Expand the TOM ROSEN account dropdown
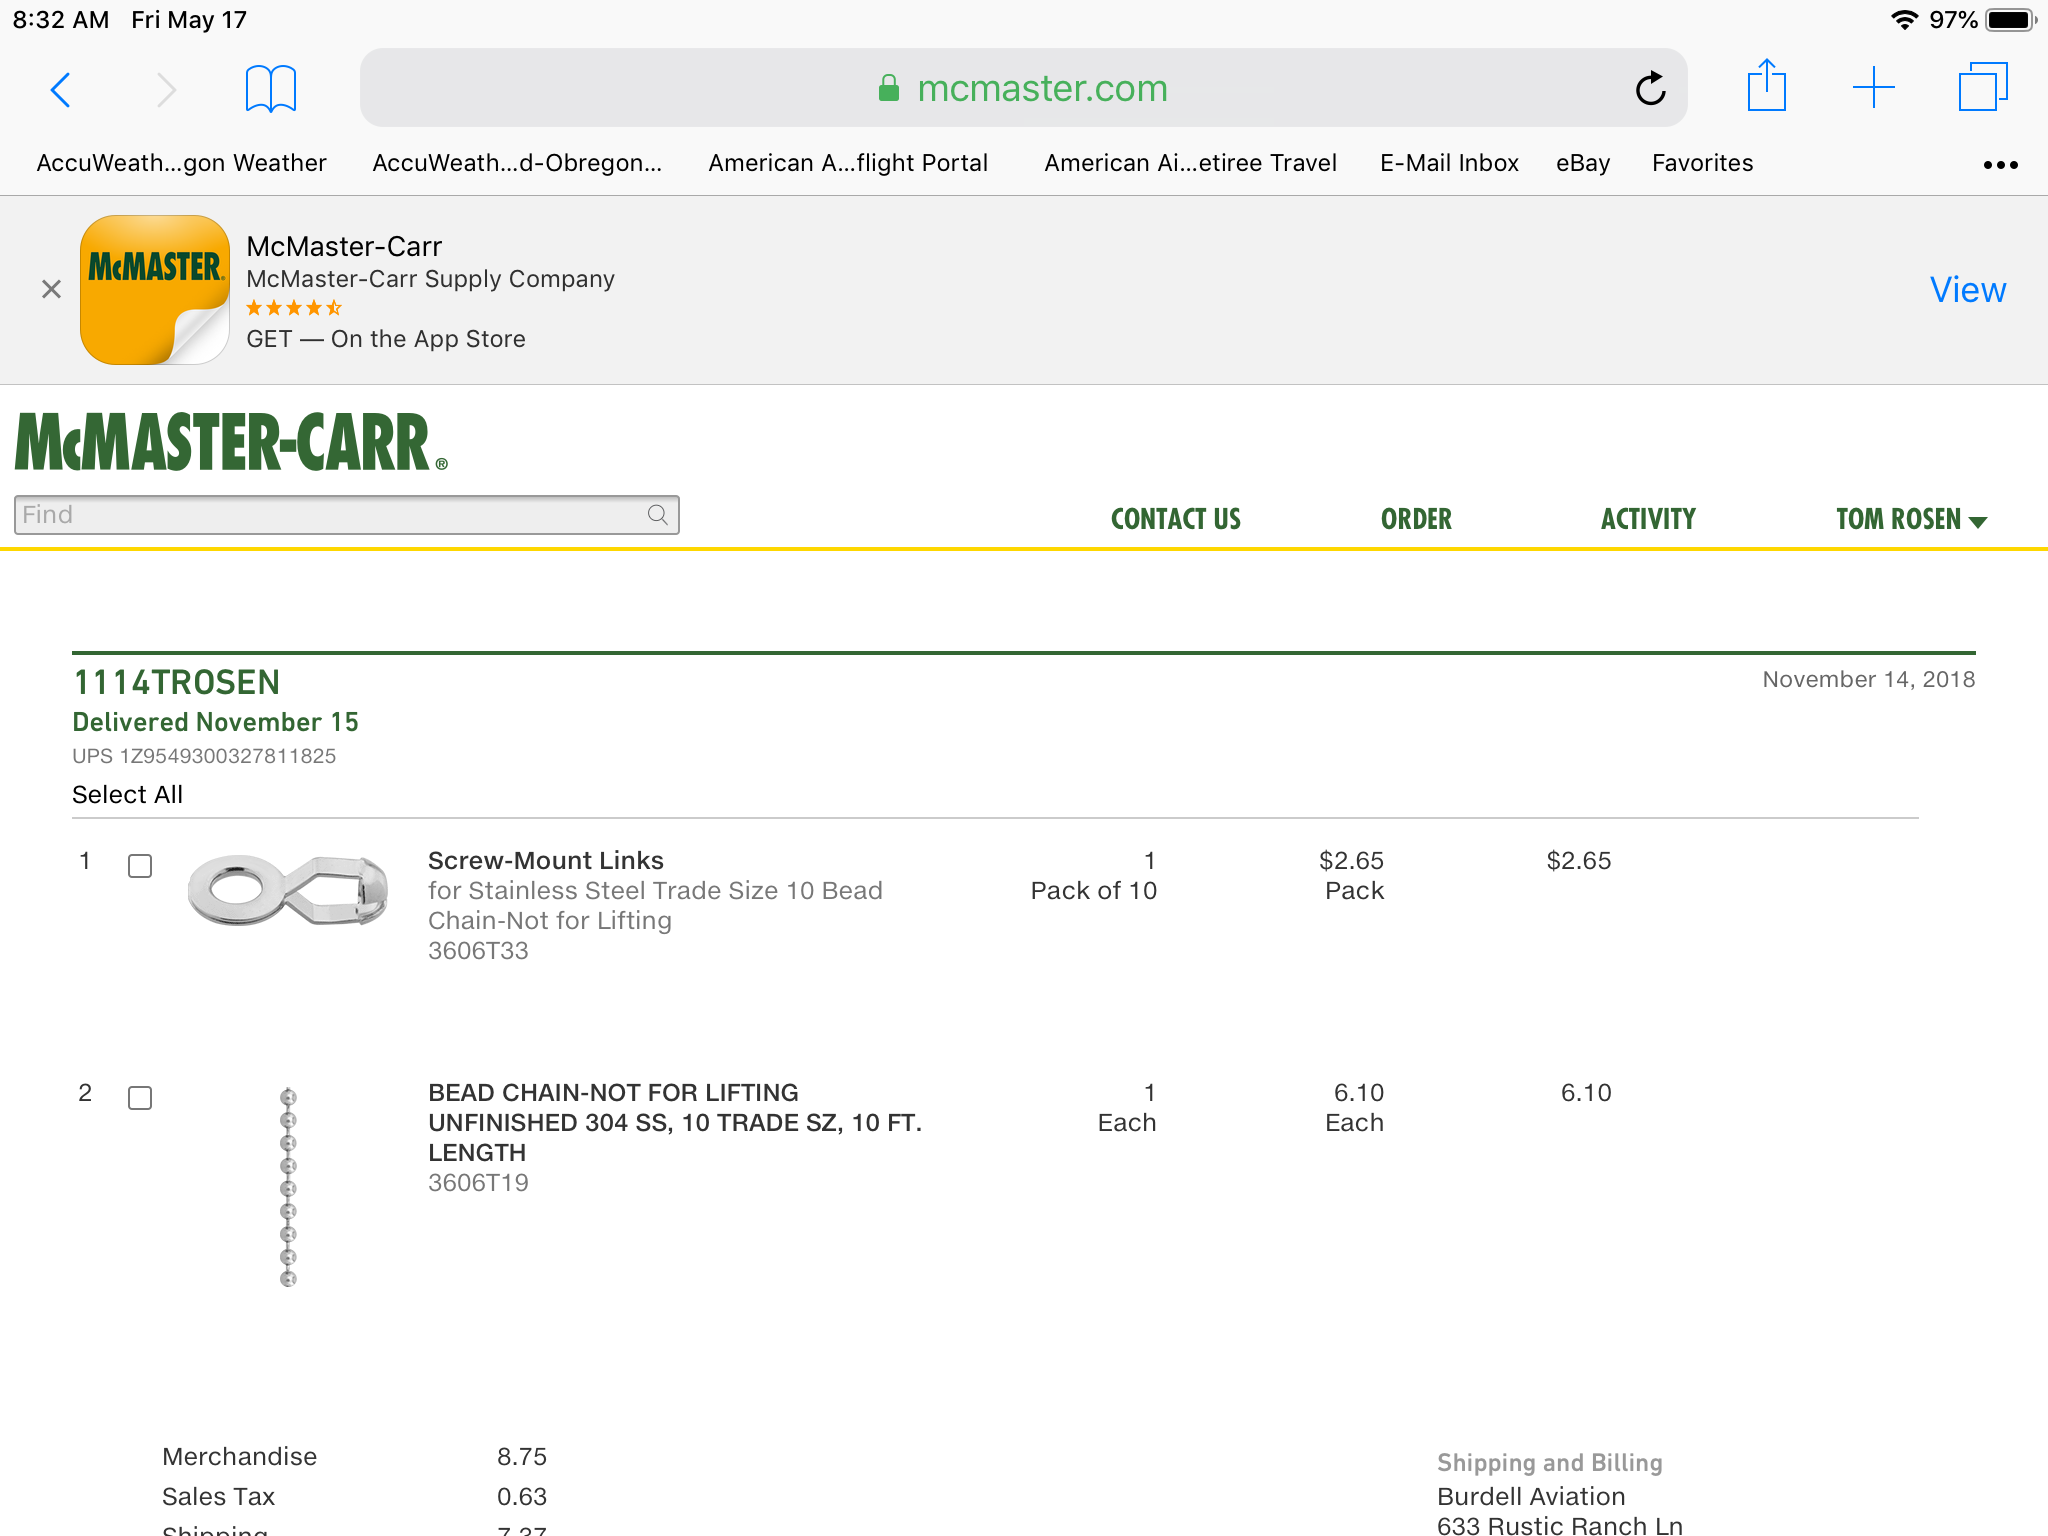Image resolution: width=2048 pixels, height=1536 pixels. (1911, 520)
